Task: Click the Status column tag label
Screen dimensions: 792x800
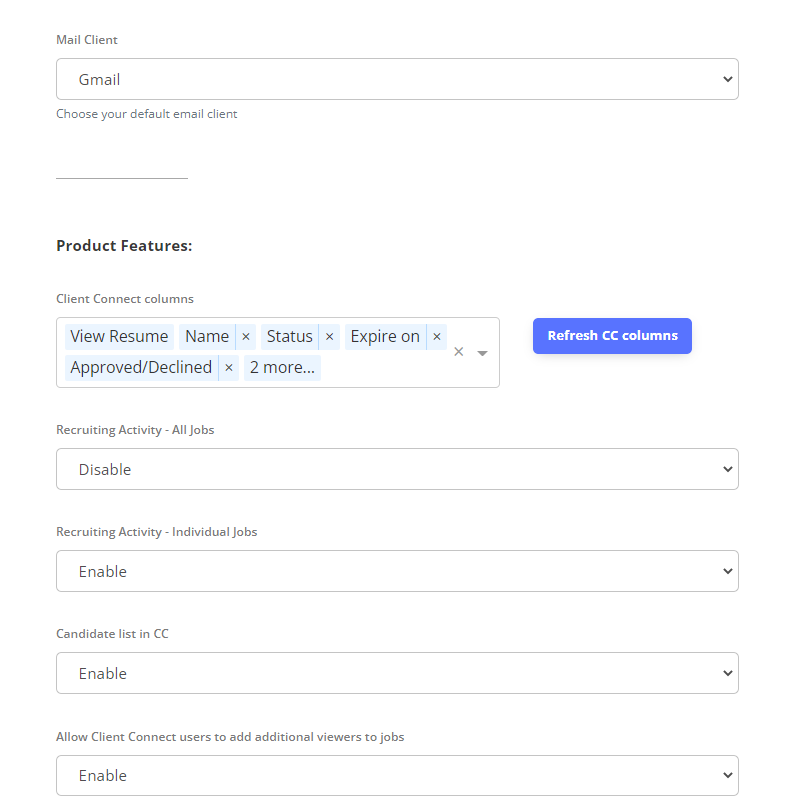Action: tap(289, 337)
